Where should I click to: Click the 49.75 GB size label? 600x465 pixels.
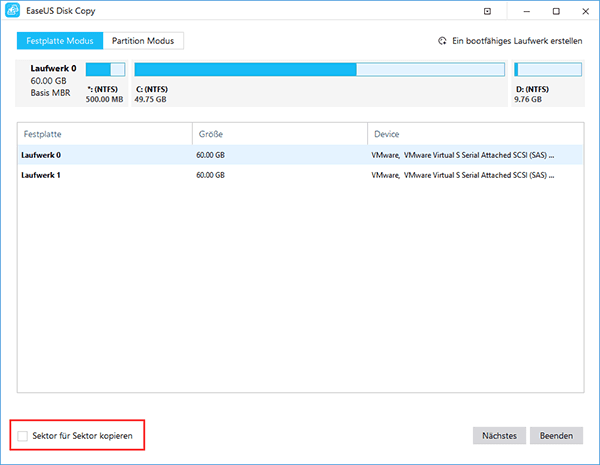point(150,100)
